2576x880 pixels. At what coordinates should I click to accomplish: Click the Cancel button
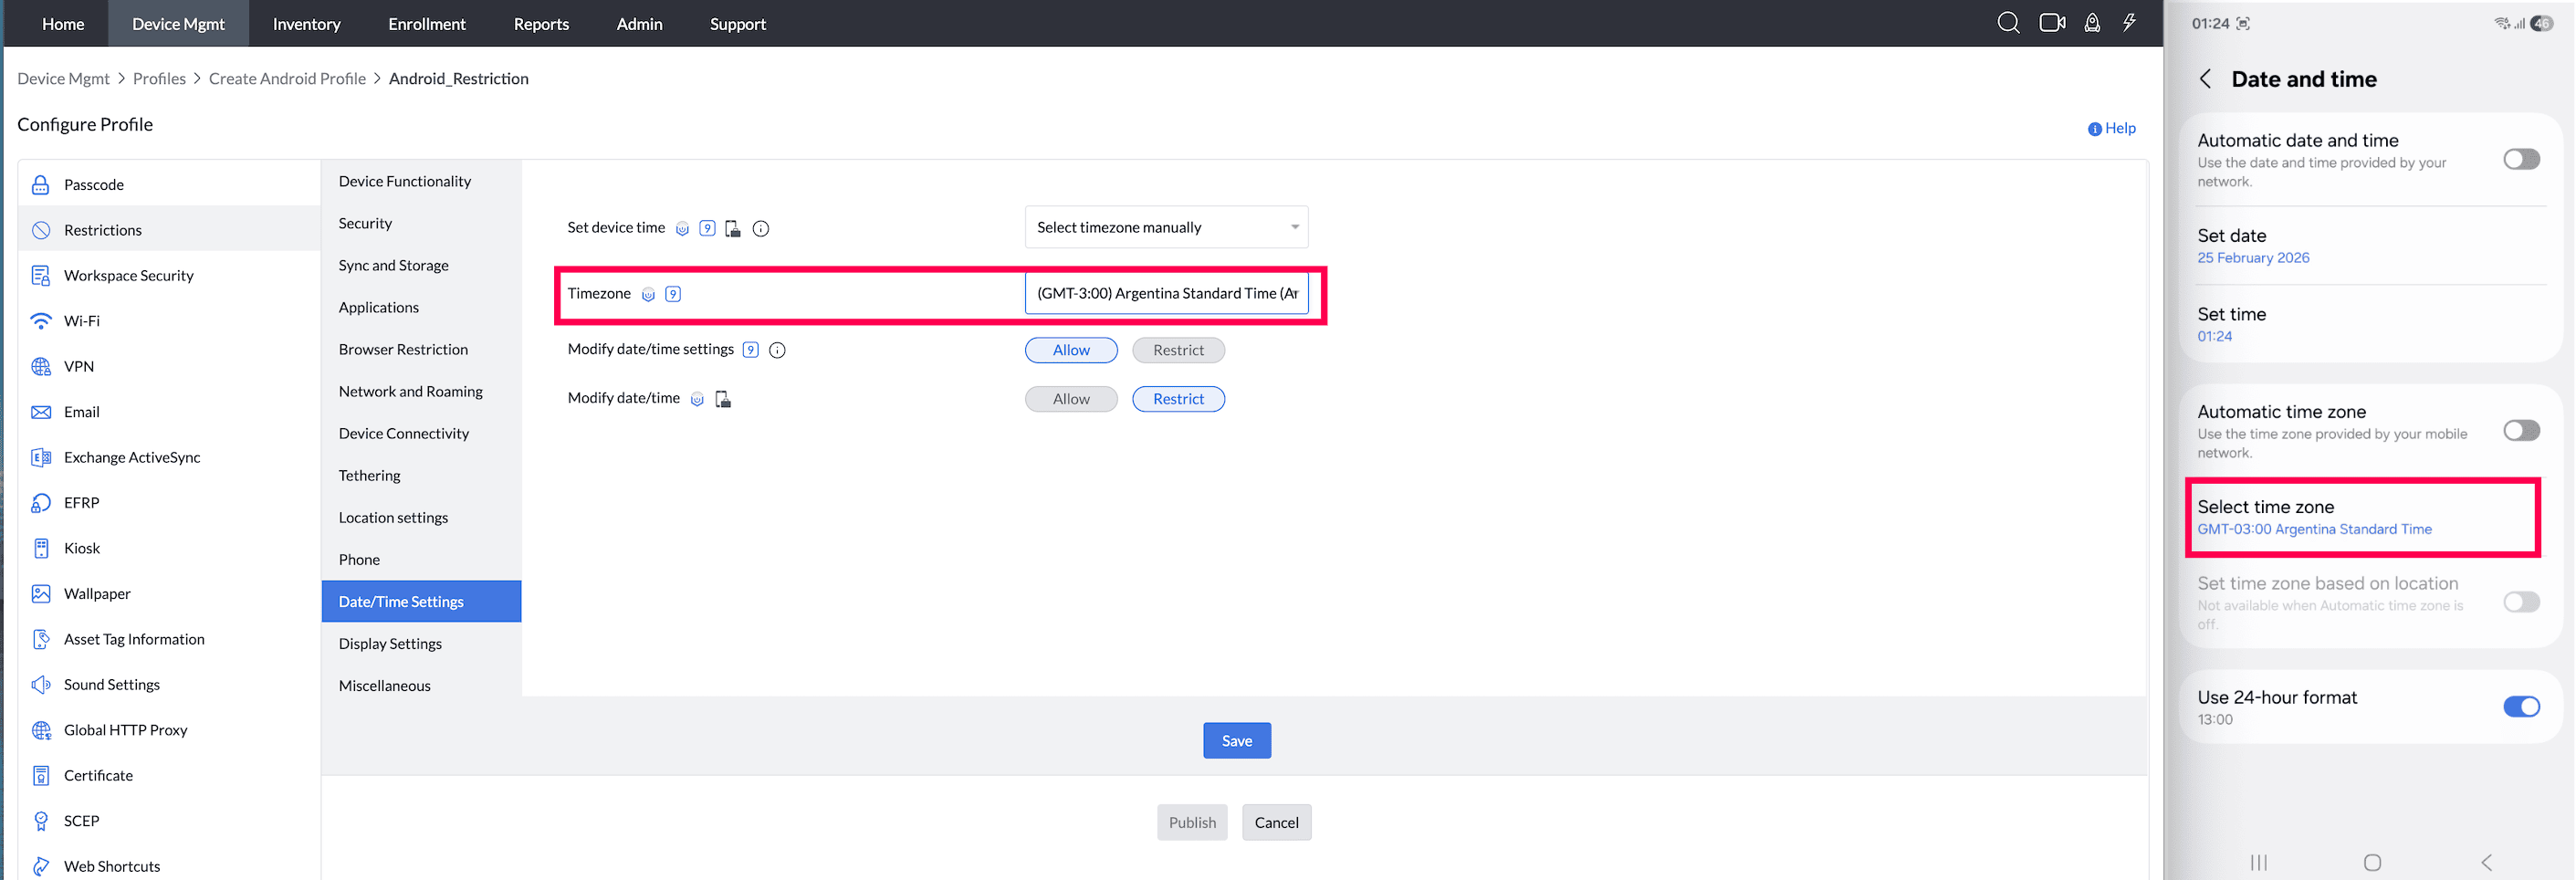[1276, 823]
